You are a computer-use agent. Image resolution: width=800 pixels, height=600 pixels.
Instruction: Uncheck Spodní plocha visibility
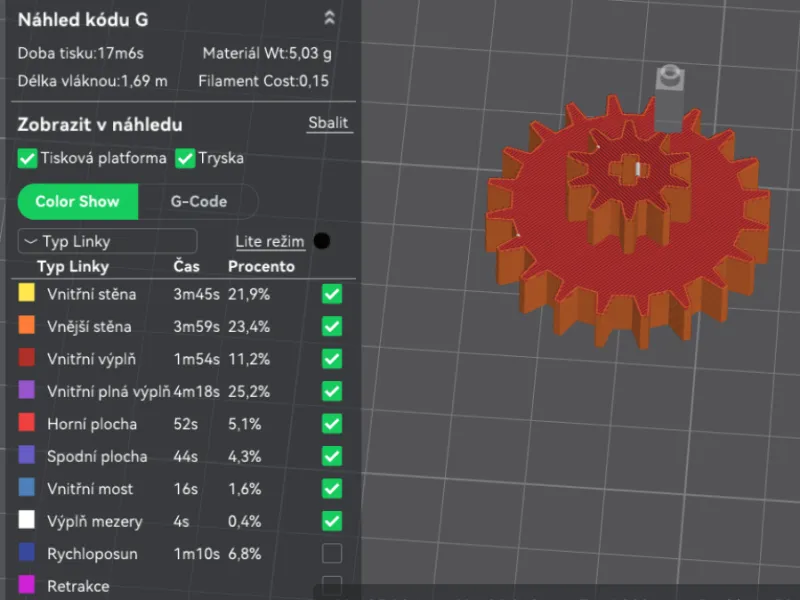click(x=332, y=456)
